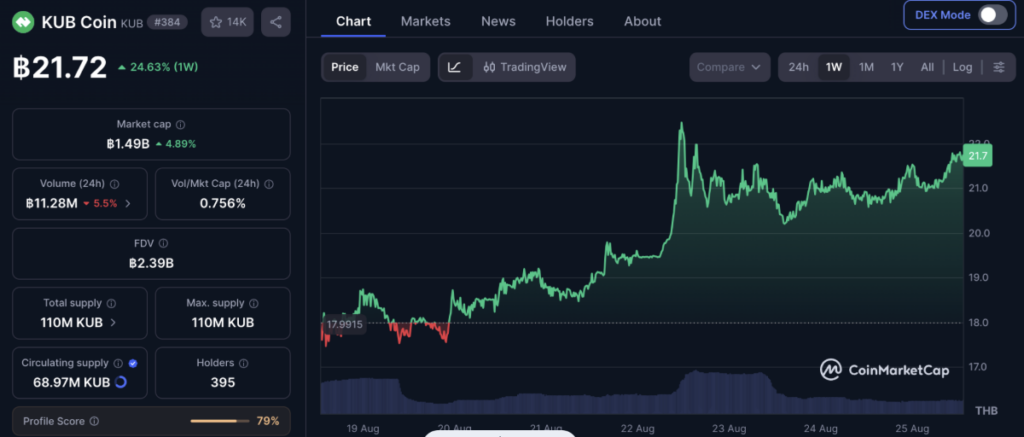Click the #384 rank badge
Screen dimensions: 1024x437
[167, 22]
